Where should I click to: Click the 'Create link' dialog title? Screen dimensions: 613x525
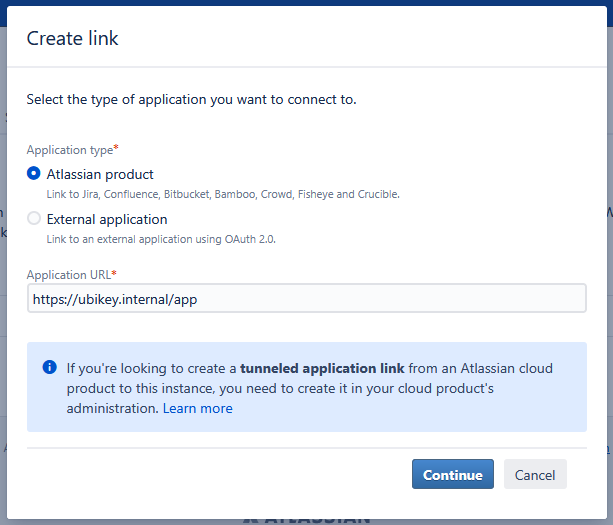point(72,38)
